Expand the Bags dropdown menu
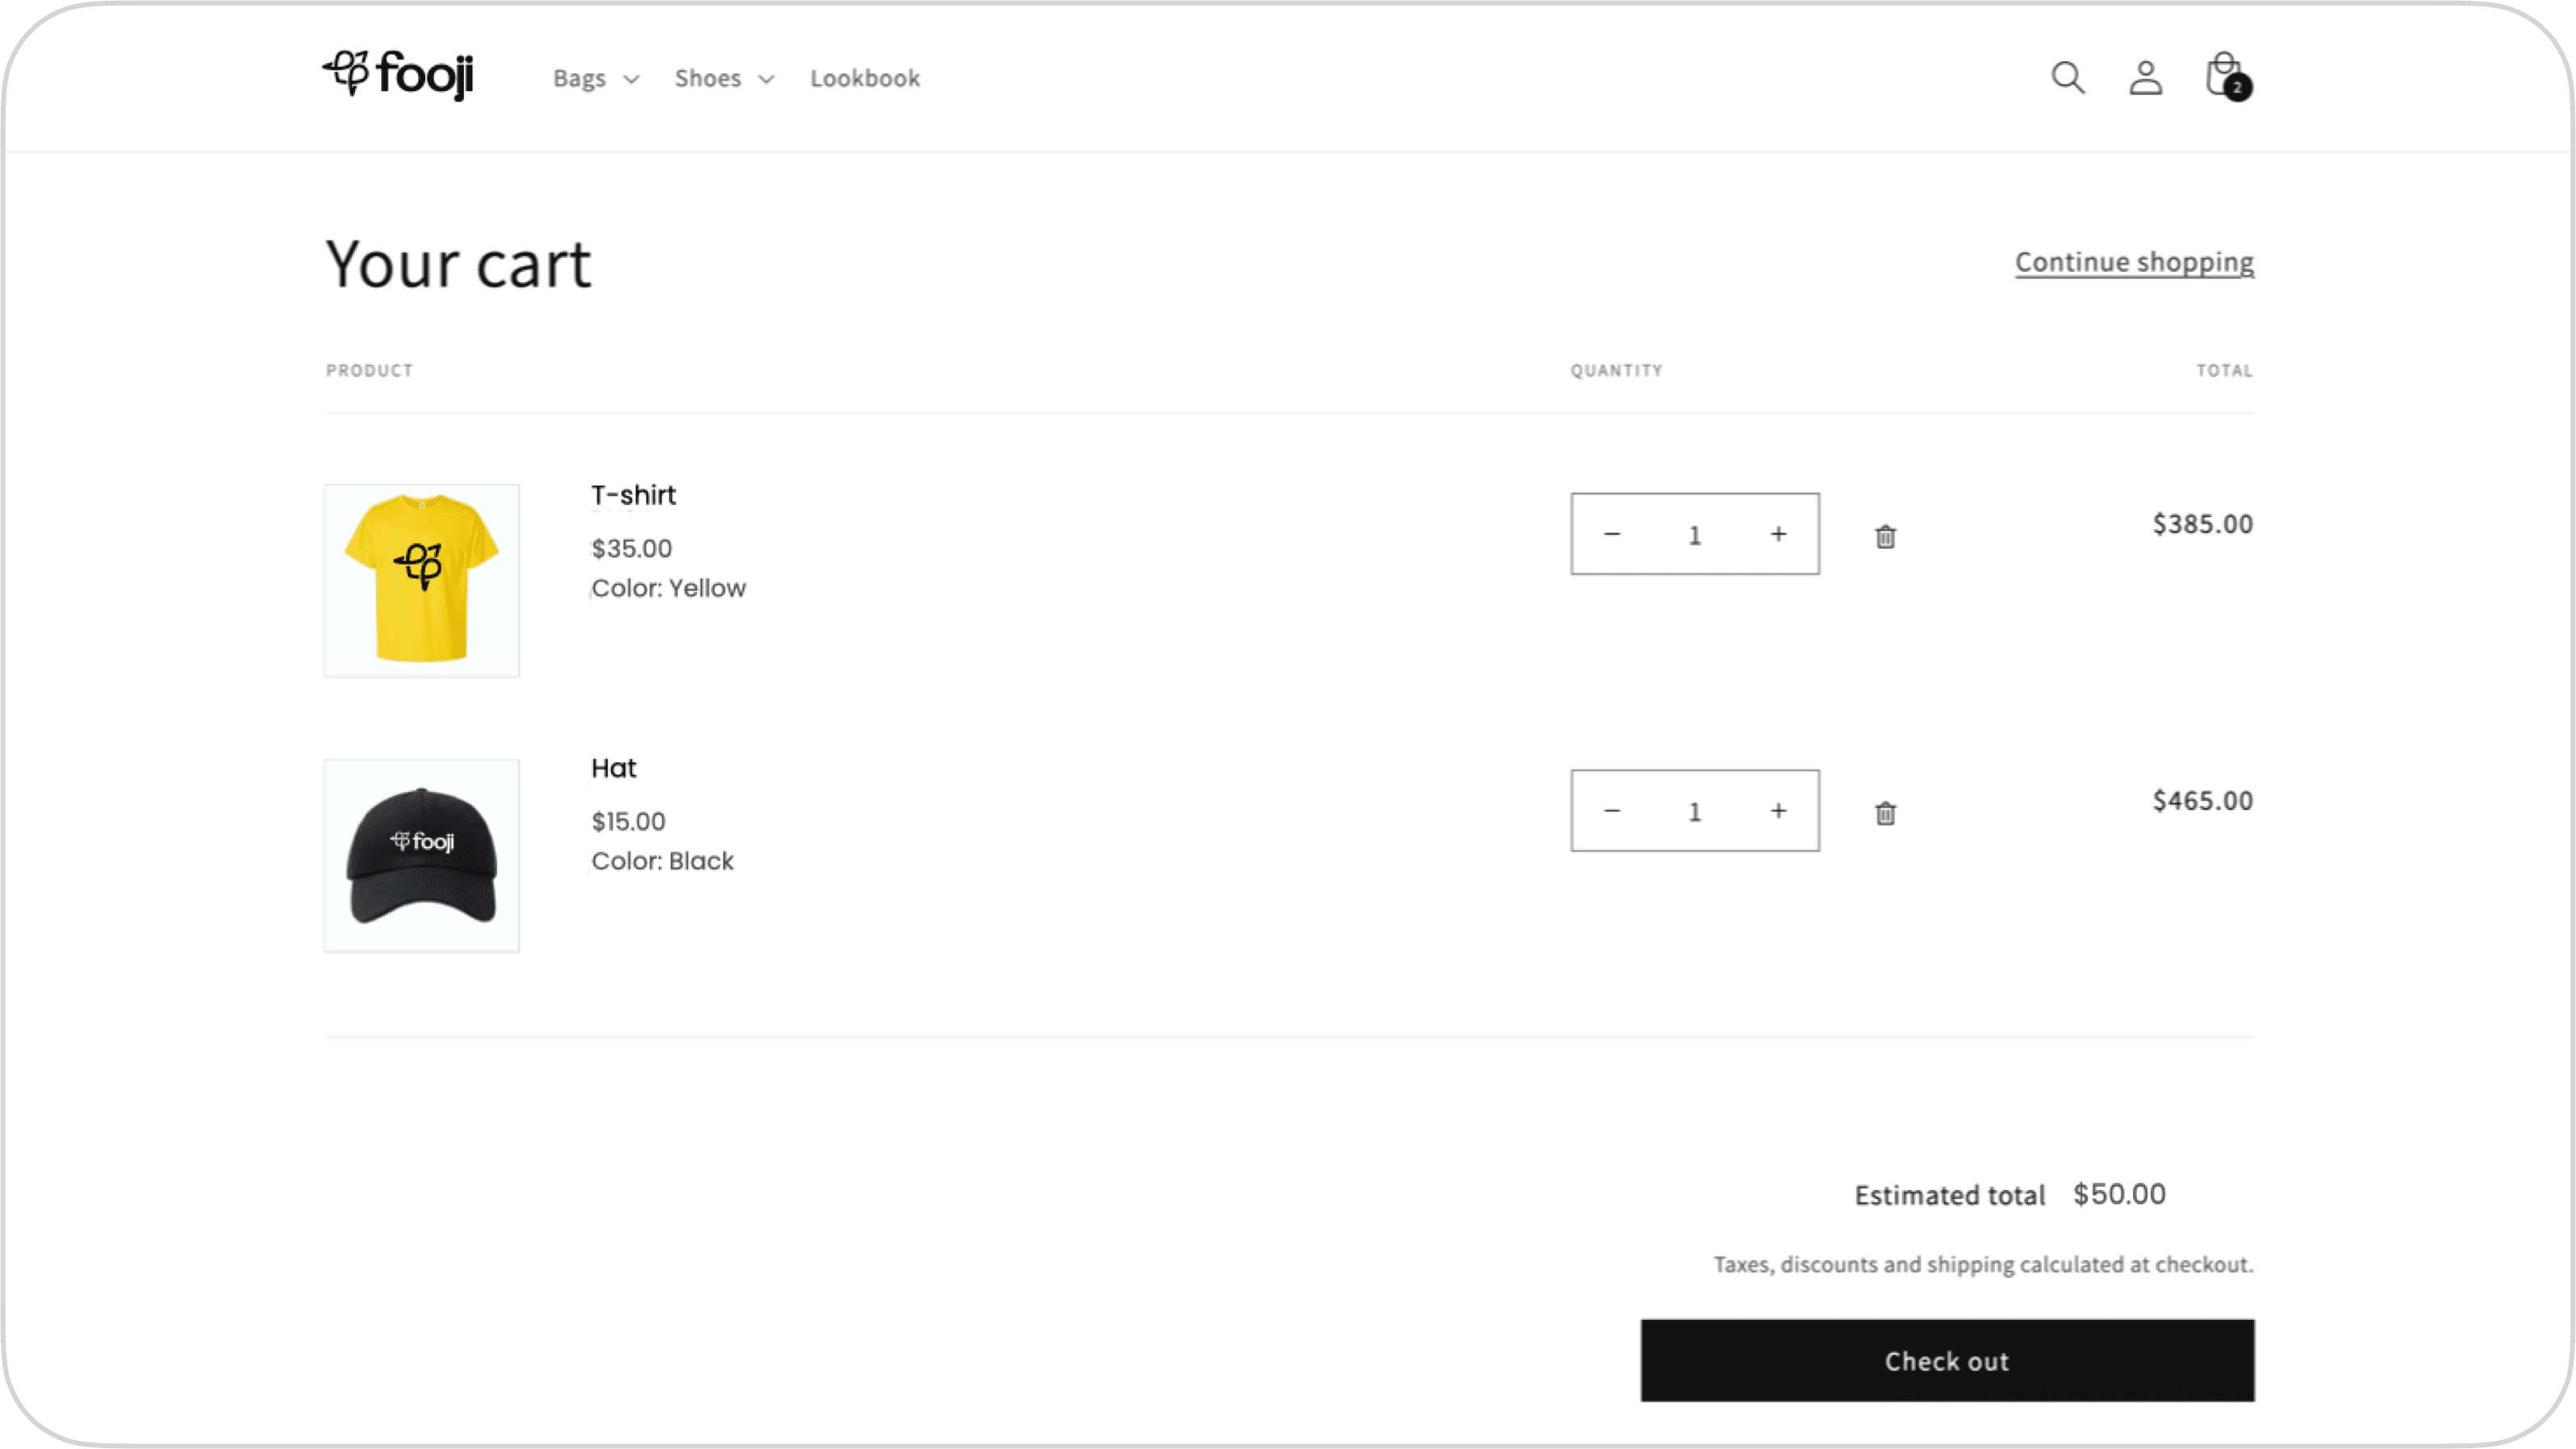The image size is (2576, 1449). pyautogui.click(x=596, y=78)
